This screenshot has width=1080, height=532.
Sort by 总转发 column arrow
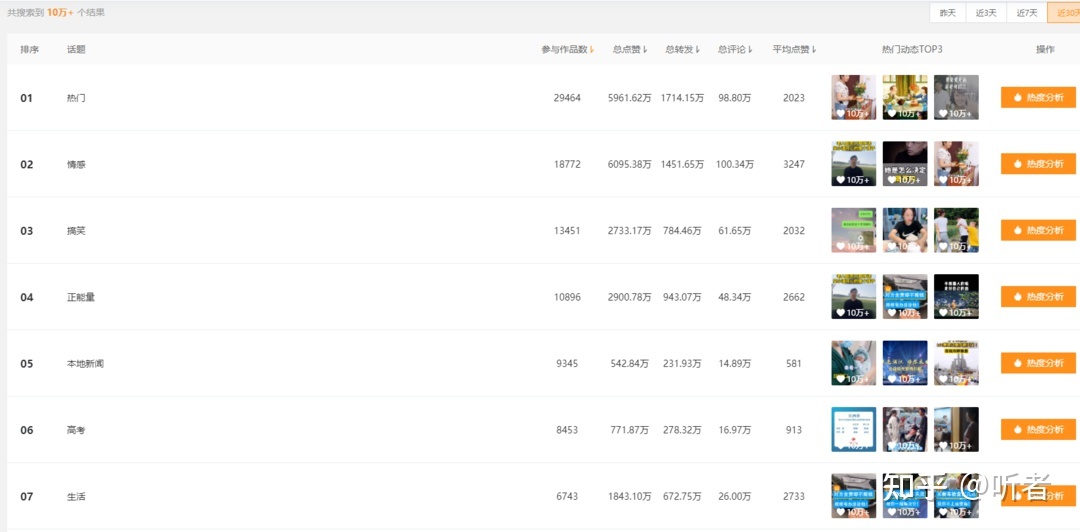(697, 50)
